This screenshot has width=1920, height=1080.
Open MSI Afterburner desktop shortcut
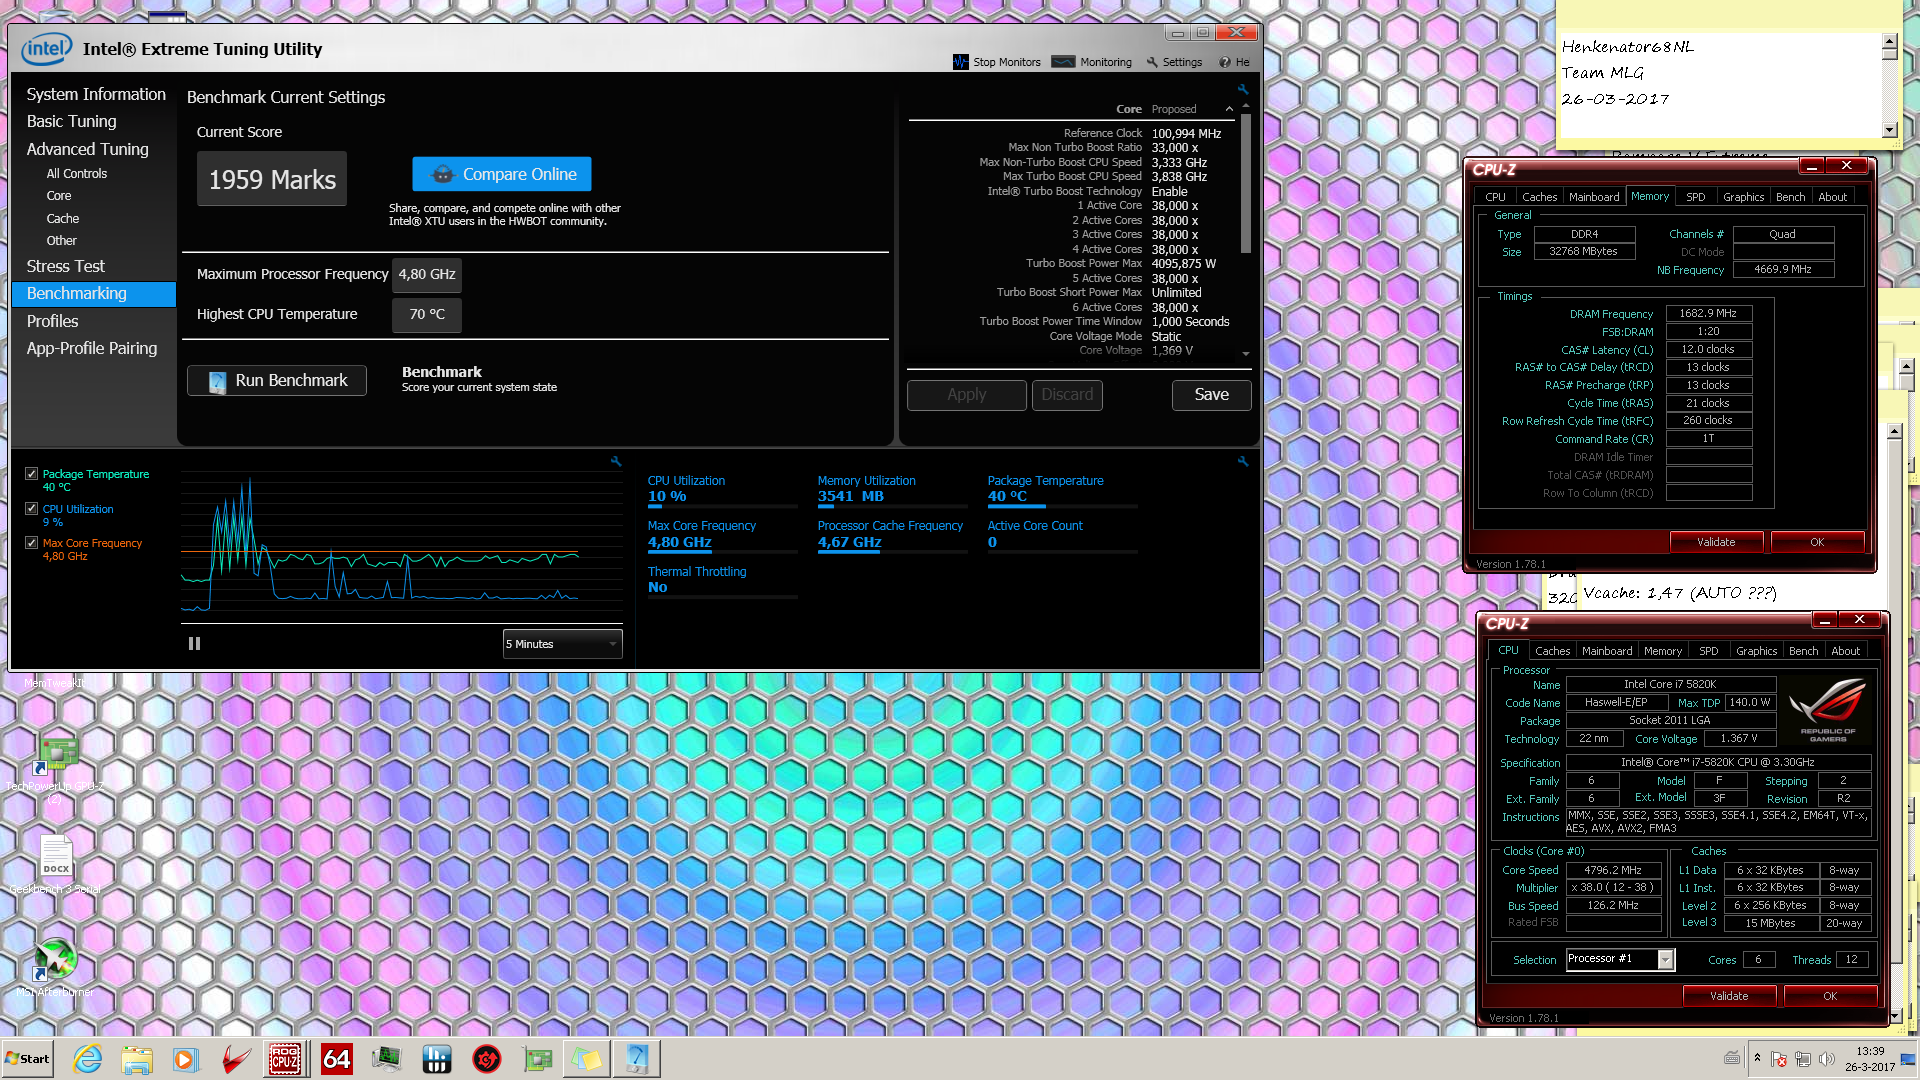(x=56, y=967)
